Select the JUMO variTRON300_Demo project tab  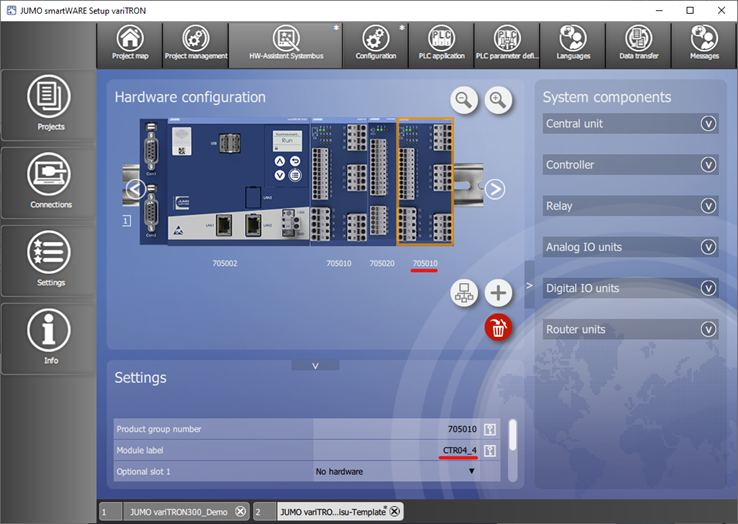point(174,511)
